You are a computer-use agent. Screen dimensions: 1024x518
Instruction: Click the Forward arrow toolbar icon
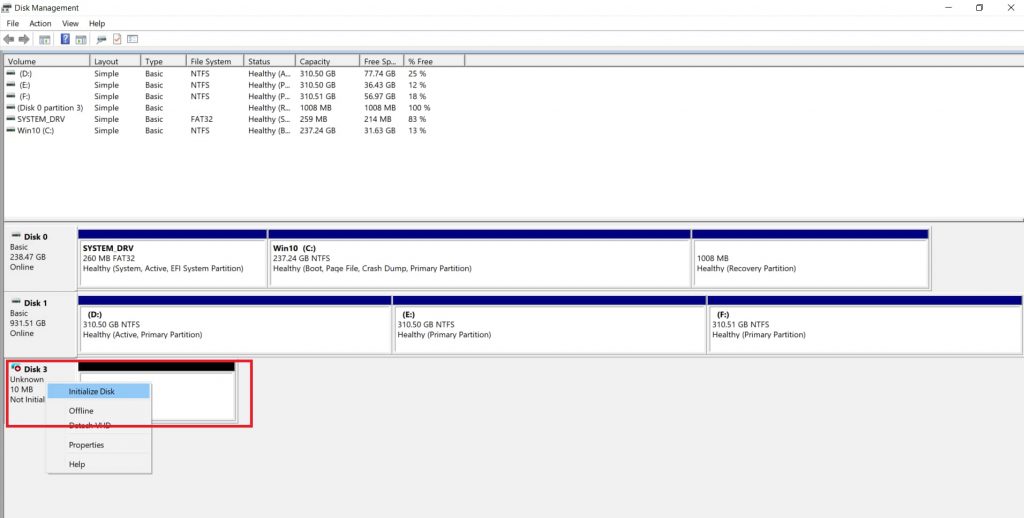(24, 40)
